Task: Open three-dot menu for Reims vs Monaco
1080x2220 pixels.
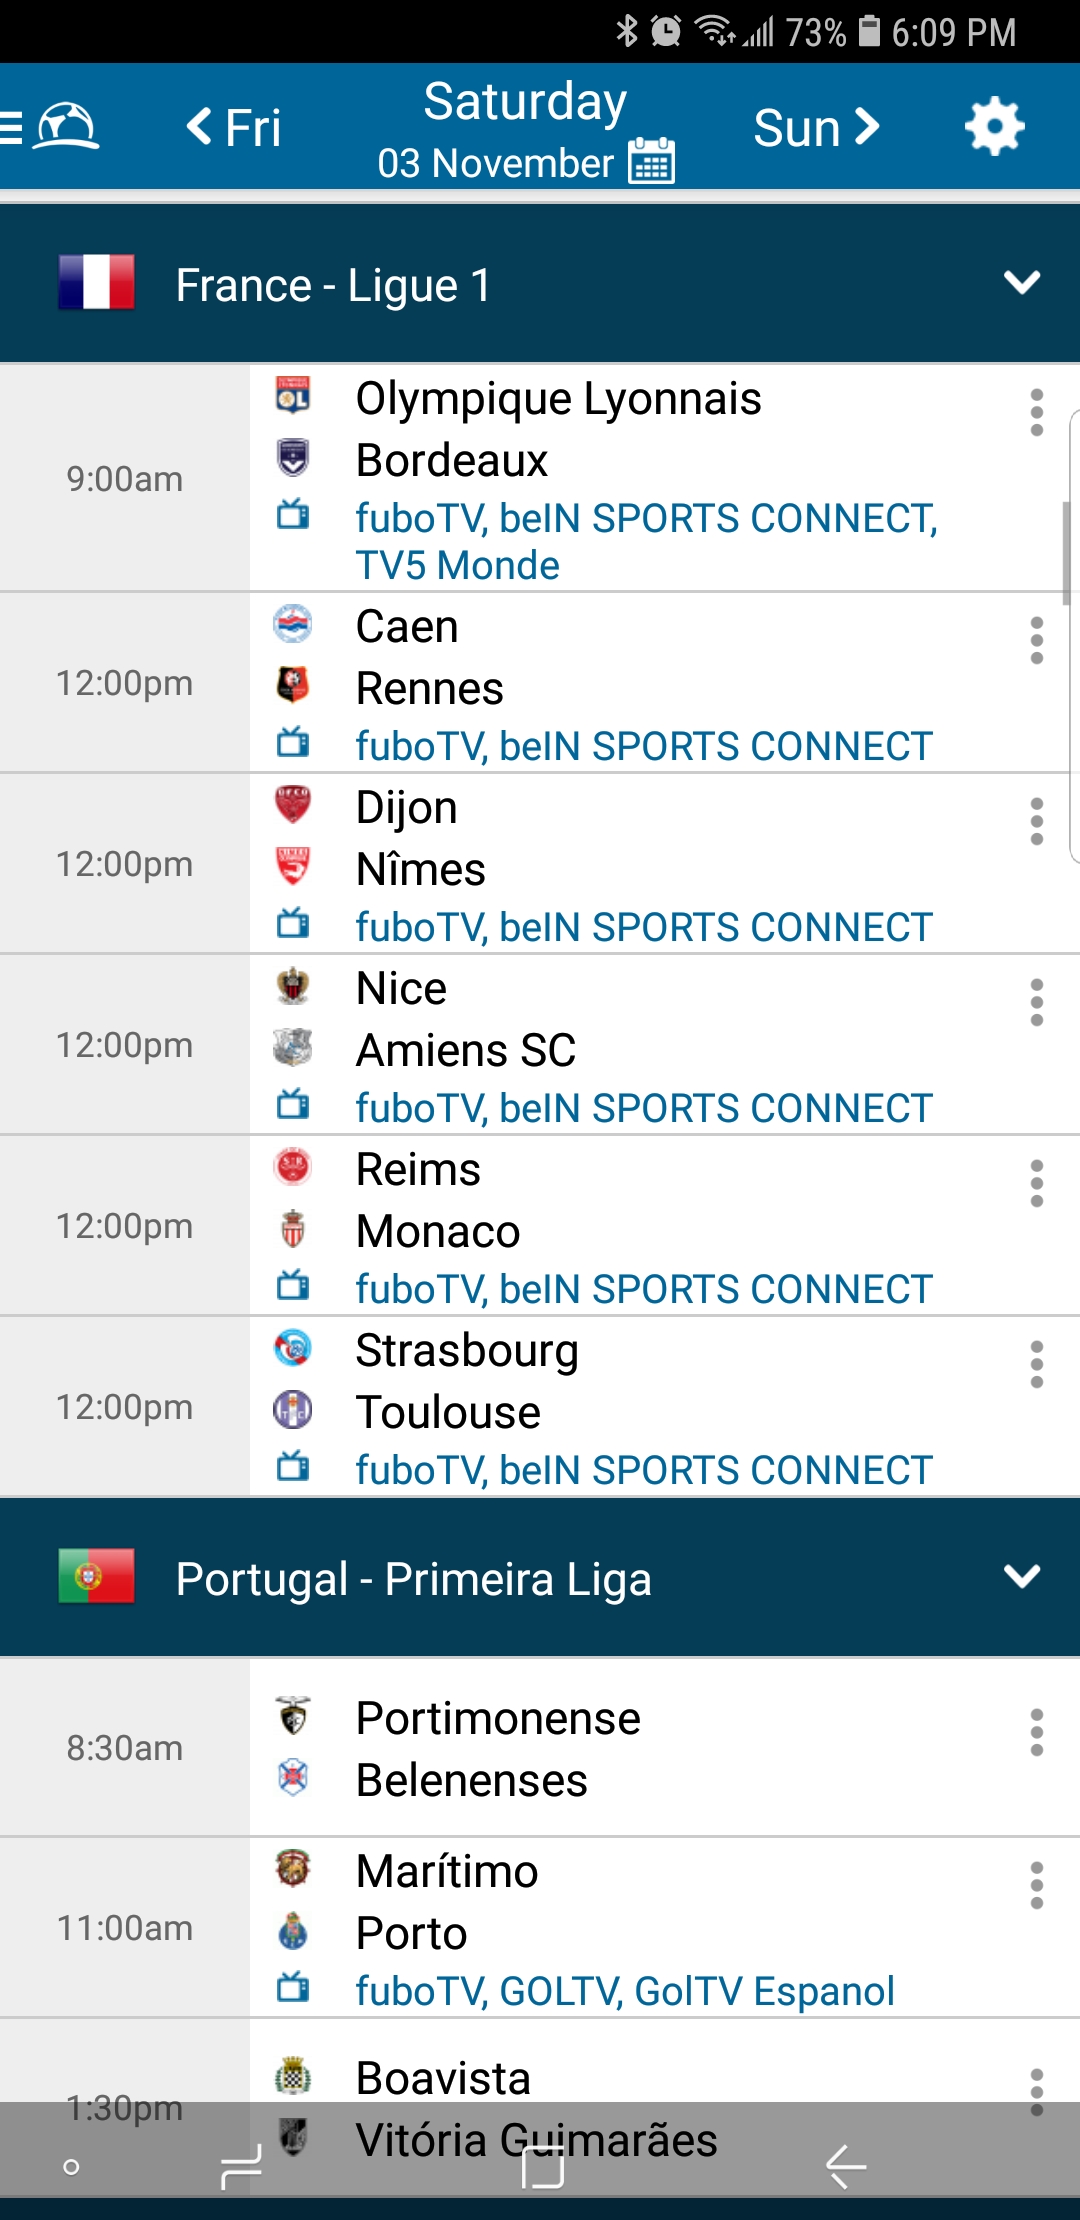Action: pyautogui.click(x=1036, y=1184)
